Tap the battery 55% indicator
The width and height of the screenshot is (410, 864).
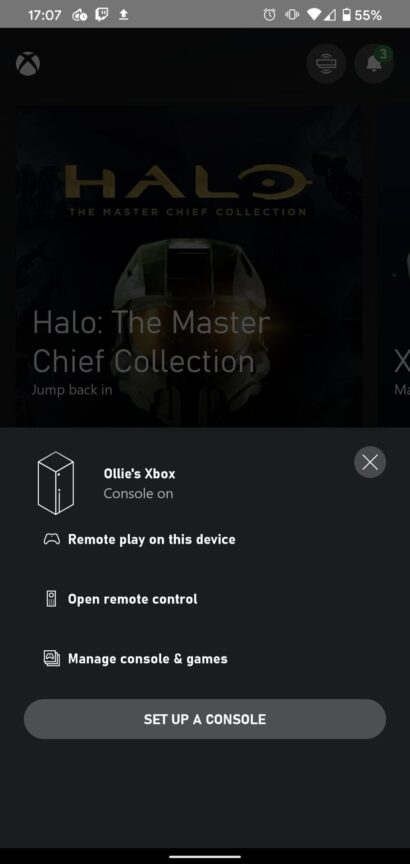362,15
